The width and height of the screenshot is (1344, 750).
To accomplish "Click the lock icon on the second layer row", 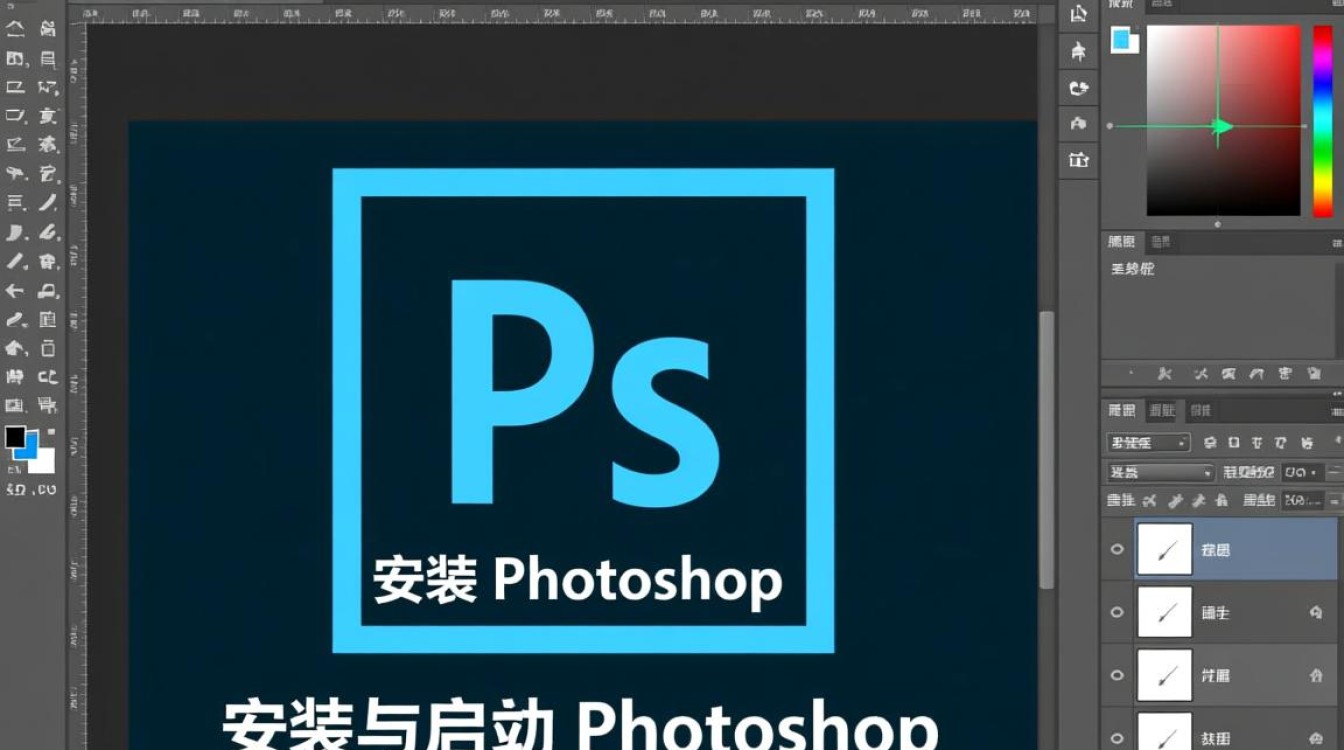I will (x=1316, y=613).
